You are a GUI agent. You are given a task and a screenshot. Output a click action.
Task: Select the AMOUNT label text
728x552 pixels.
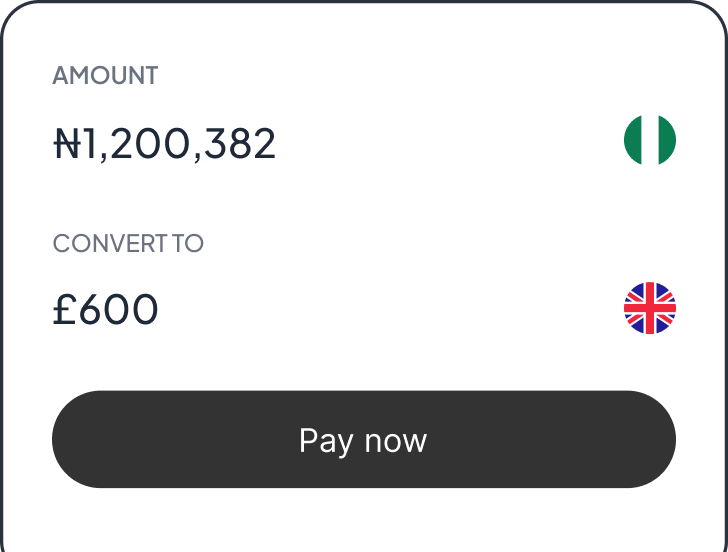[105, 76]
